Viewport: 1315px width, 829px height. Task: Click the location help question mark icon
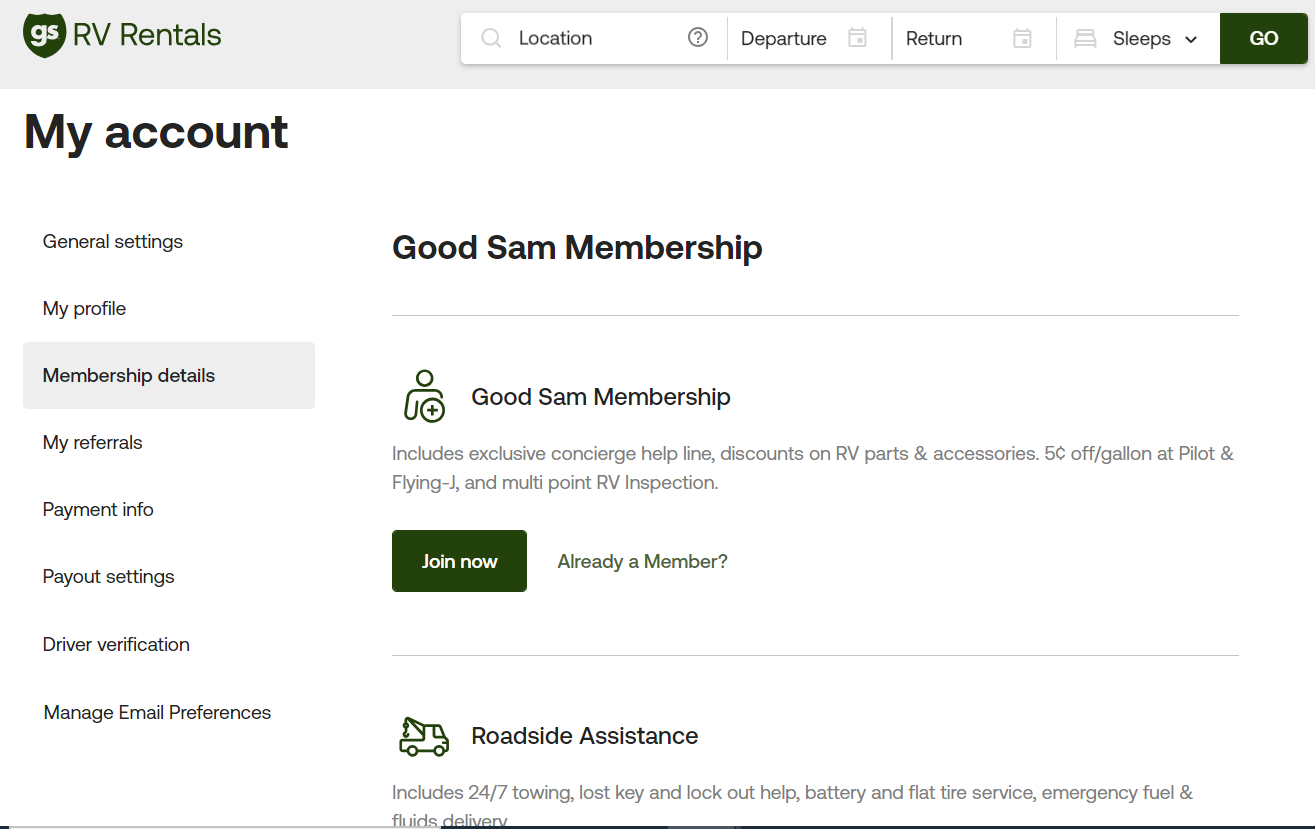698,38
